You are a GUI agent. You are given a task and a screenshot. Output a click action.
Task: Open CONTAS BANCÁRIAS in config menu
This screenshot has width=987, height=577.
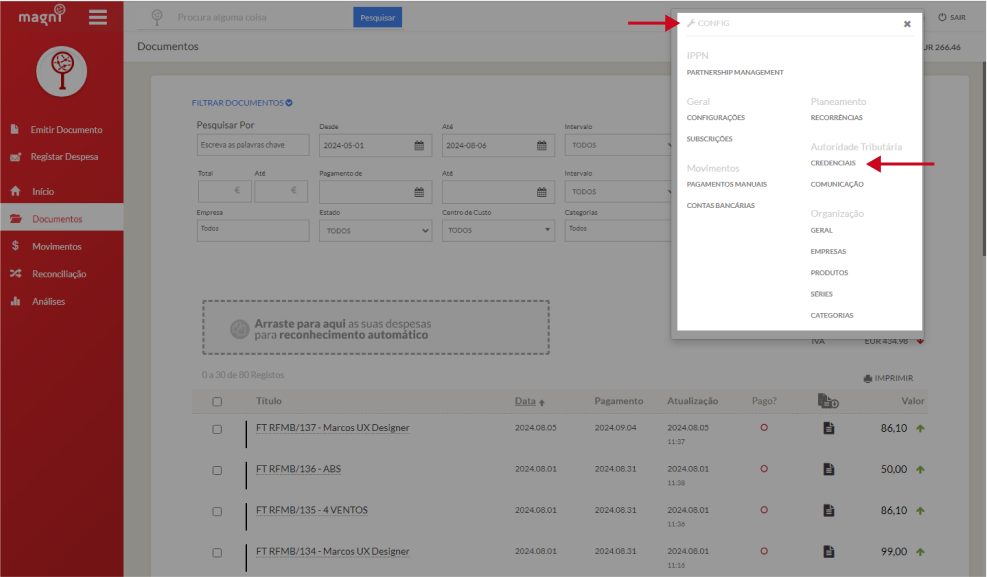pos(720,206)
